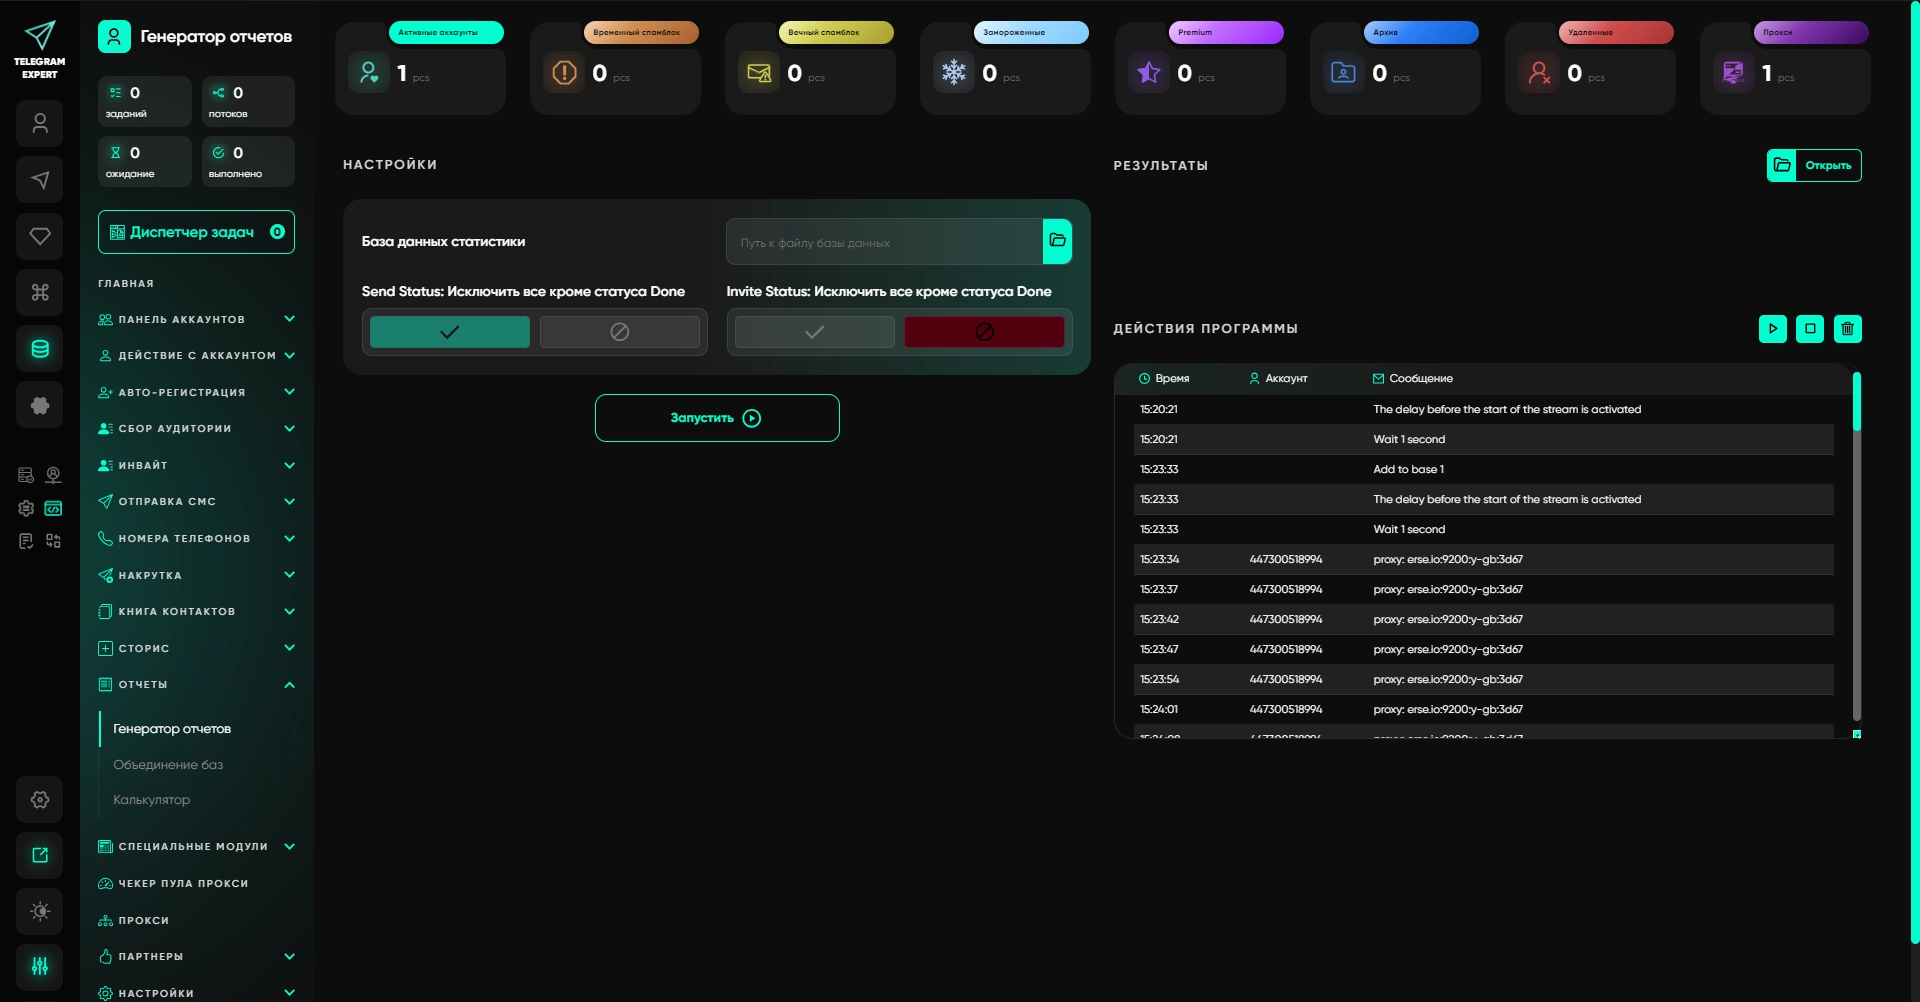Image resolution: width=1920 pixels, height=1002 pixels.
Task: Click the gear settings icon in sidebar
Action: pyautogui.click(x=40, y=799)
